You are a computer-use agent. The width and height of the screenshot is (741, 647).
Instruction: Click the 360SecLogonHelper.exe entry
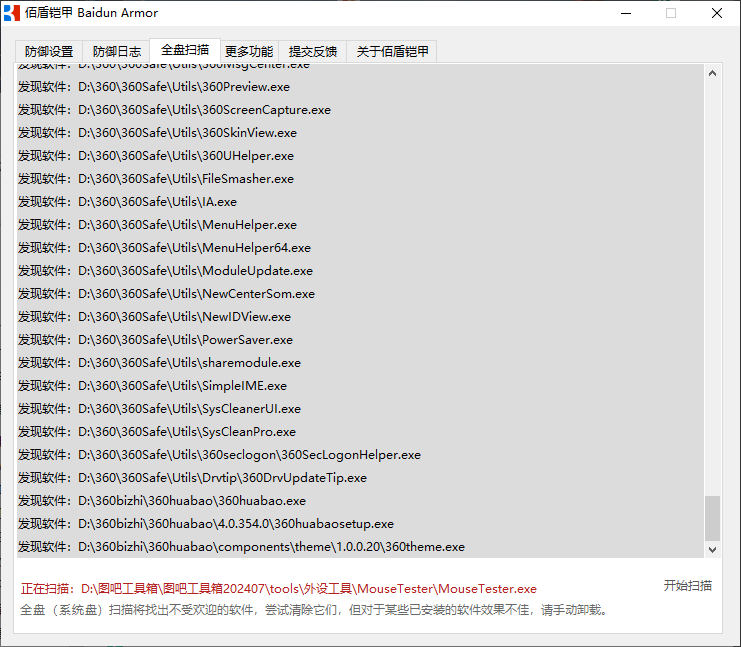point(360,455)
